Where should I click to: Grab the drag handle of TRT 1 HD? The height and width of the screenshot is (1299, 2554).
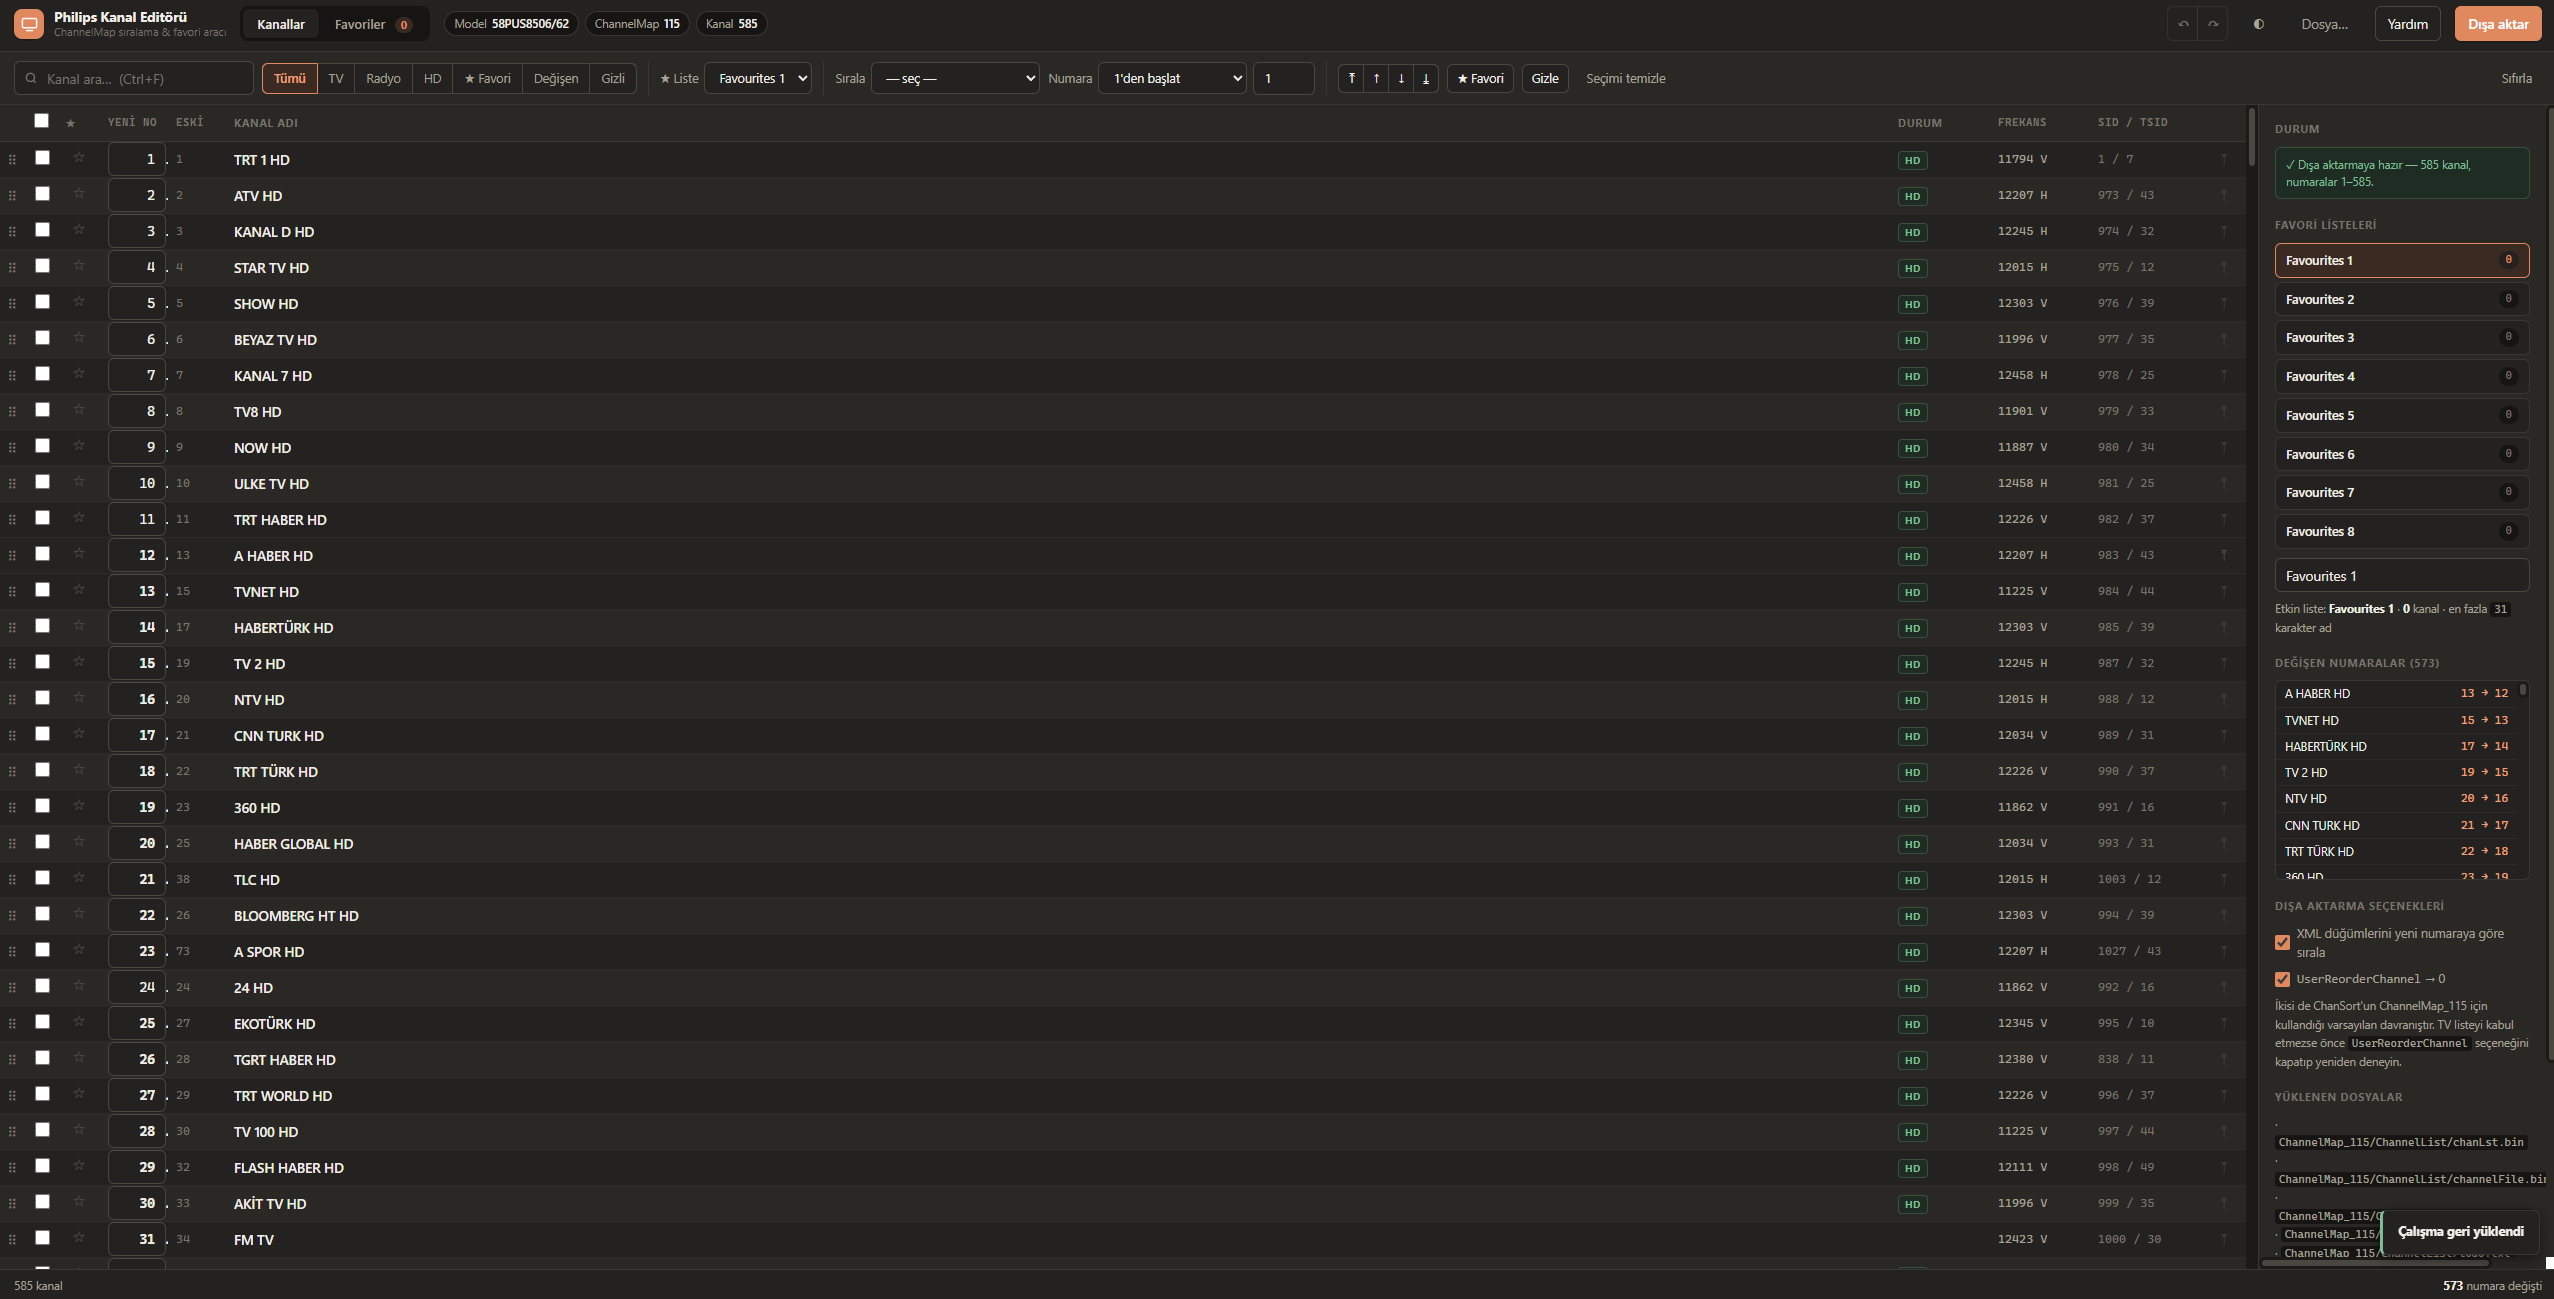click(12, 160)
